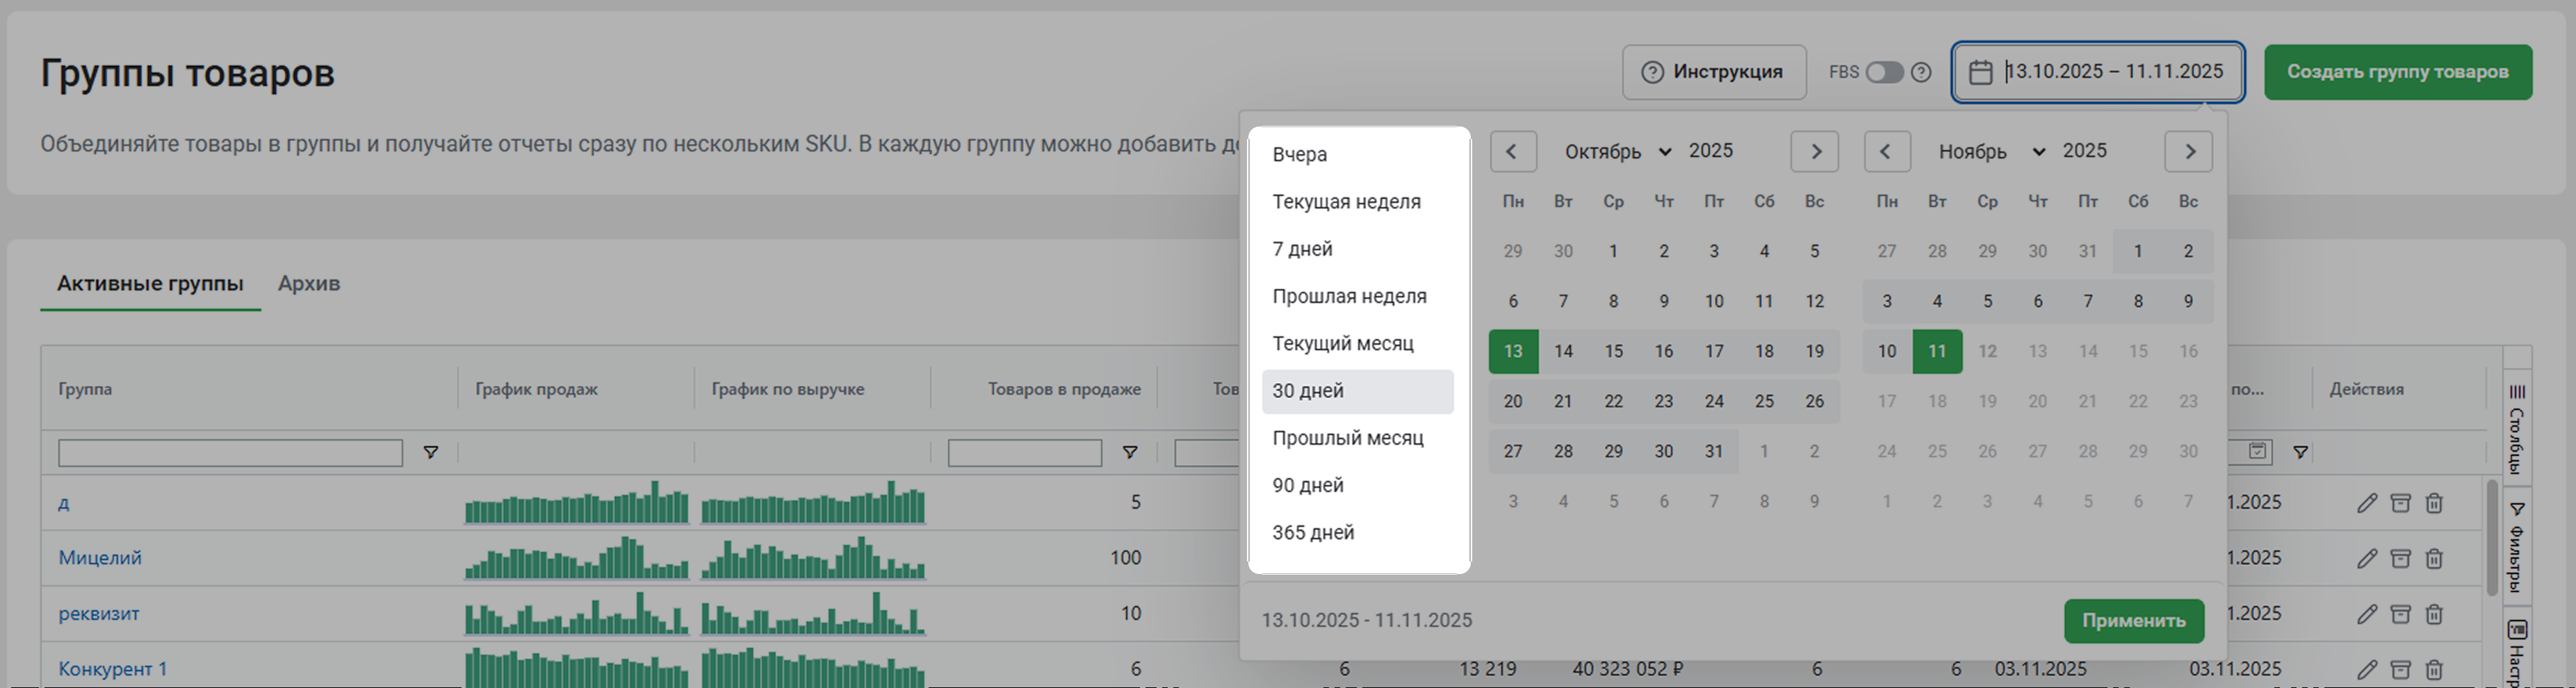This screenshot has height=688, width=2576.
Task: Open the Ноябрь month dropdown
Action: [1991, 152]
